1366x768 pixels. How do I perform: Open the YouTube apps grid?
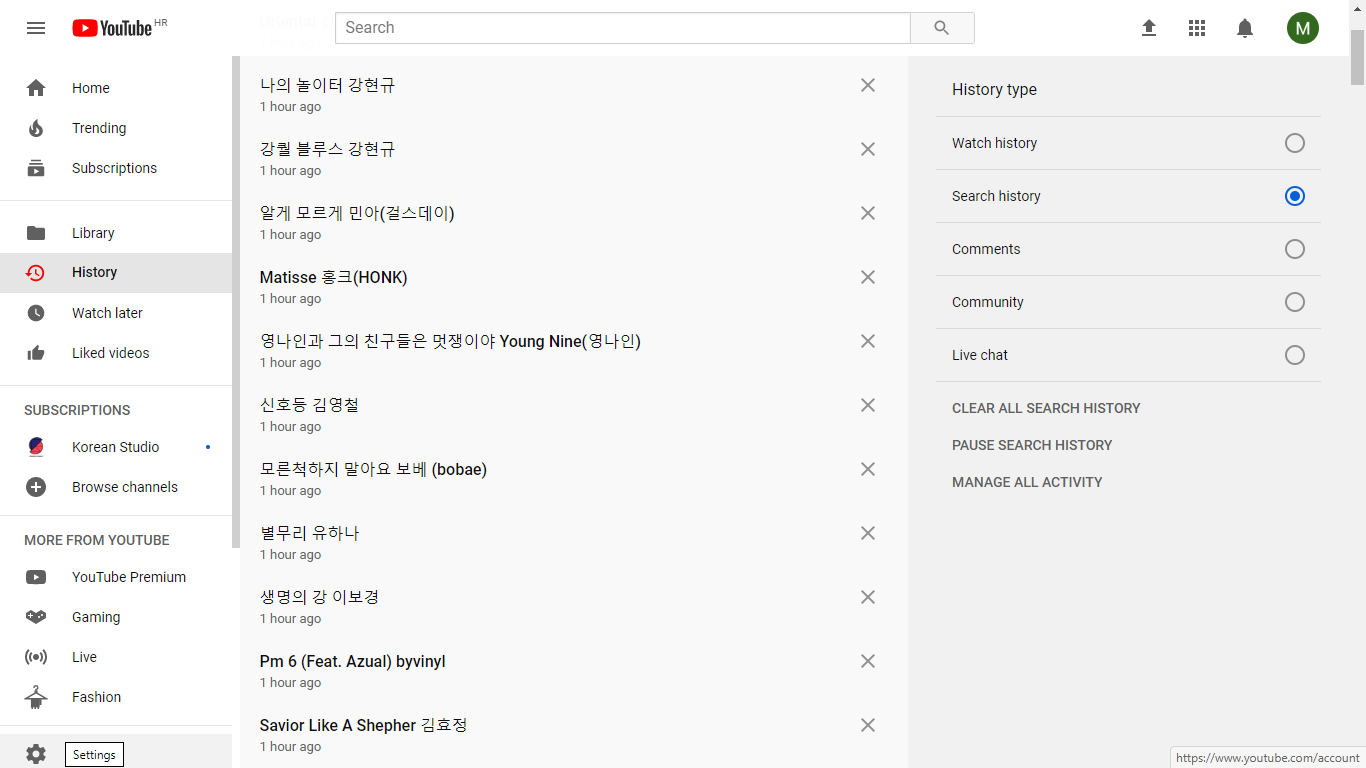[1197, 28]
